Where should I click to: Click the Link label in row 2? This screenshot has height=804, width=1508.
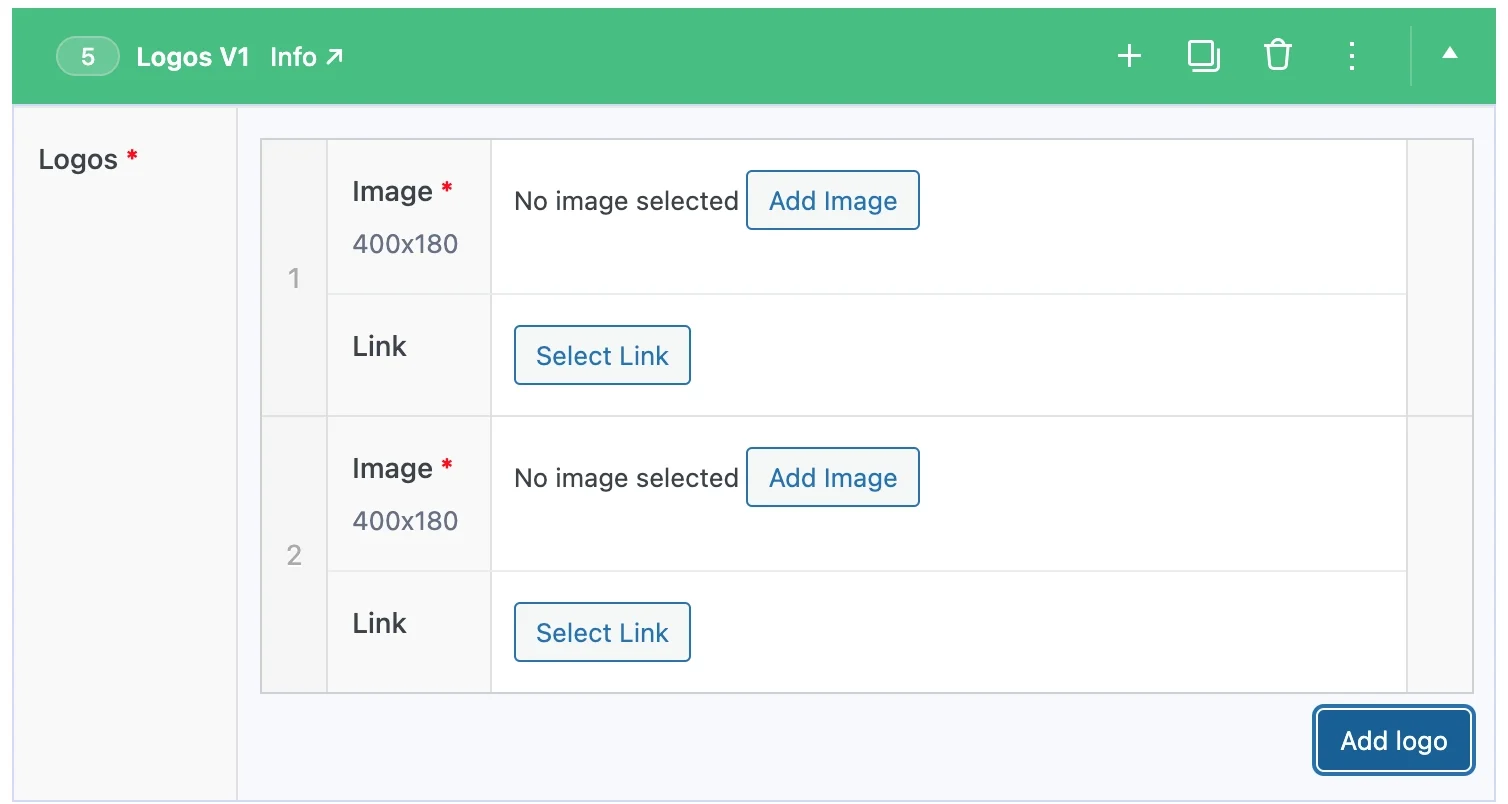(x=379, y=623)
